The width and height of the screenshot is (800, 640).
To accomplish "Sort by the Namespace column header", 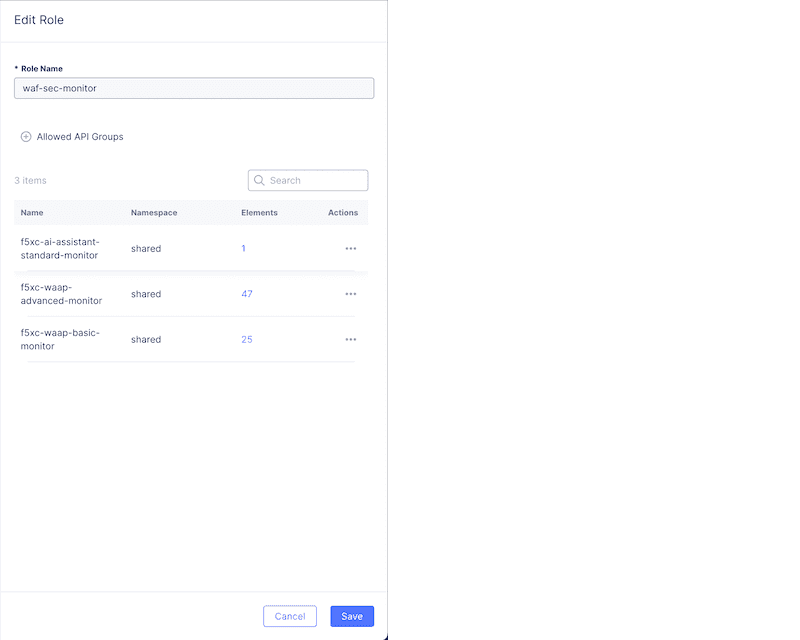I will coord(154,213).
